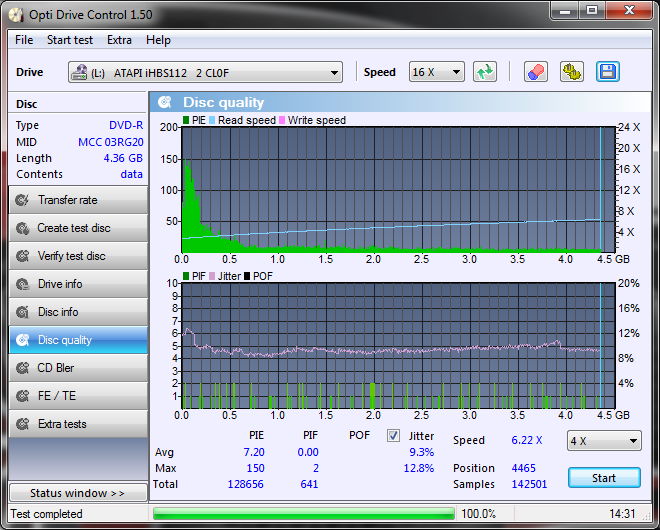The height and width of the screenshot is (530, 660).
Task: Click the Create test disc icon
Action: point(22,228)
